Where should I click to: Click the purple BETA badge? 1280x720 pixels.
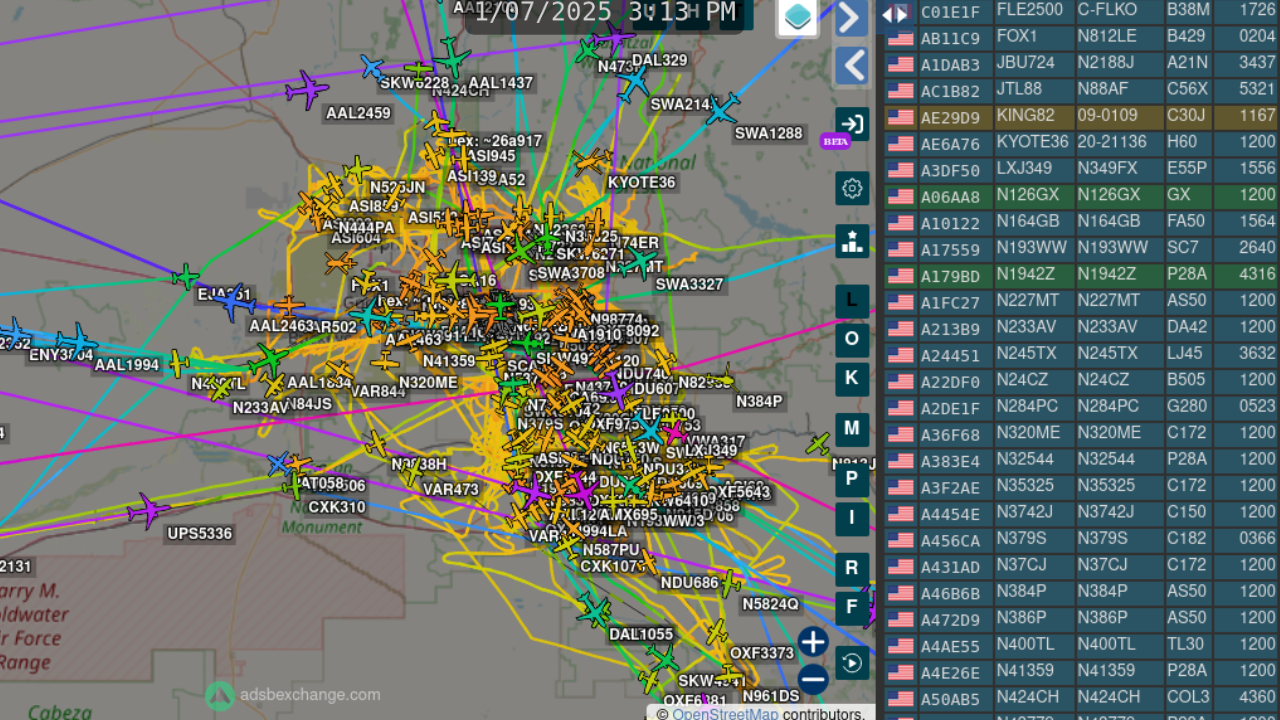point(835,141)
